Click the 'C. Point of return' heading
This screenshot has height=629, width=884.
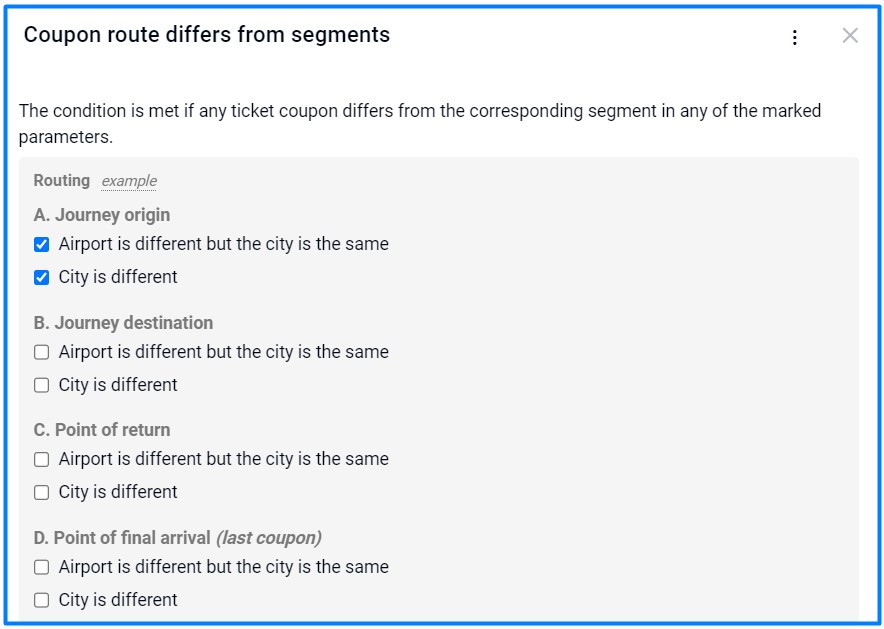click(102, 430)
